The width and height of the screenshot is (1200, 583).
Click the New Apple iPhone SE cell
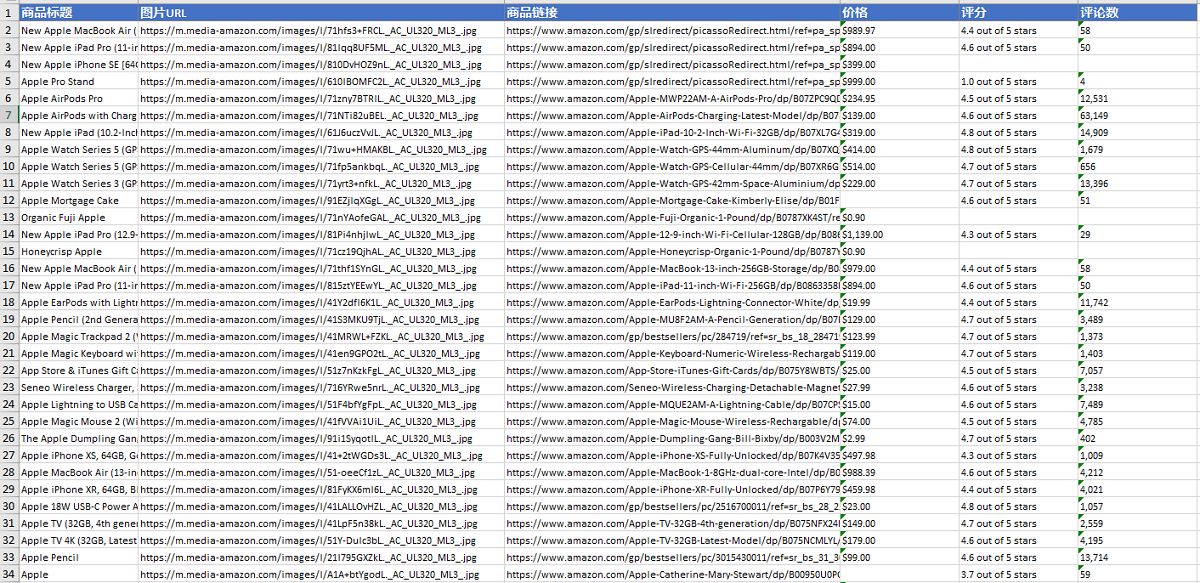tap(78, 65)
